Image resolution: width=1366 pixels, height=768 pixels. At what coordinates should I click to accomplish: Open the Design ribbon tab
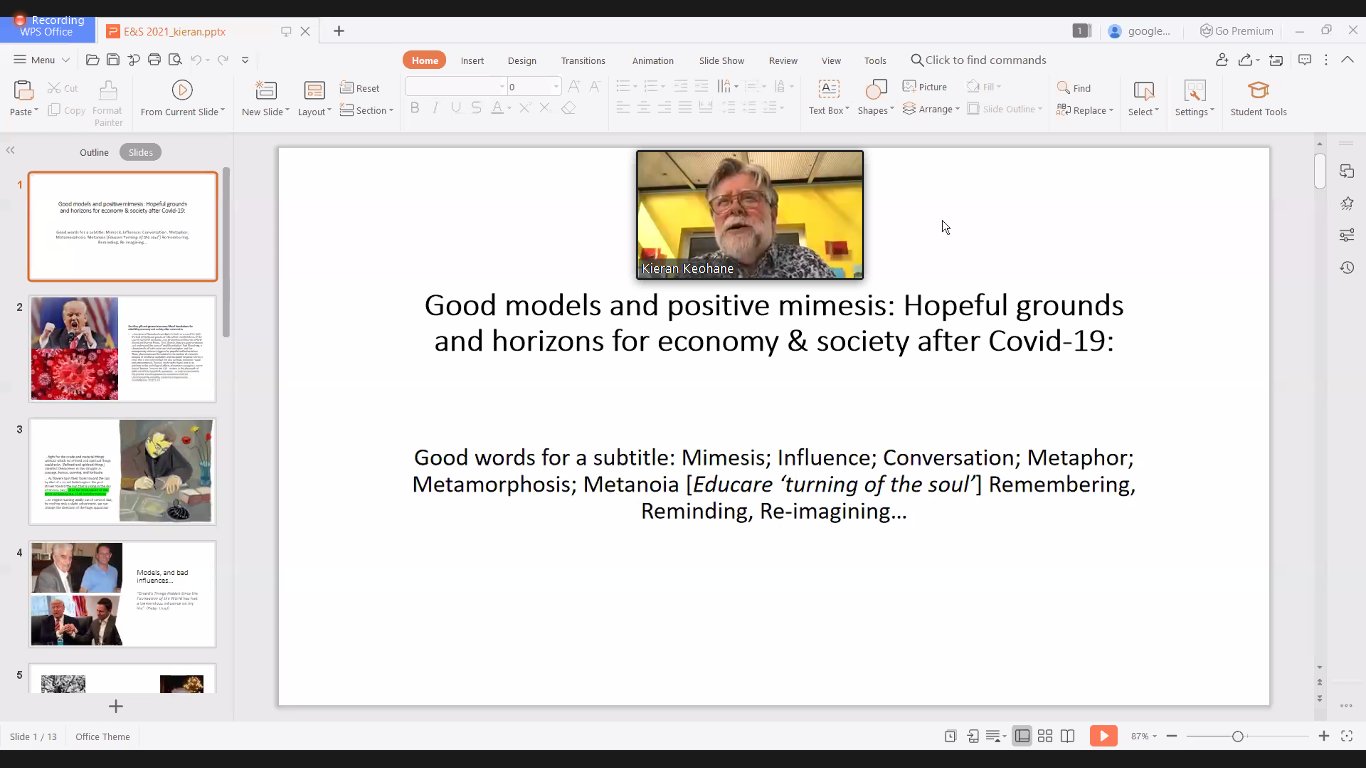point(522,61)
